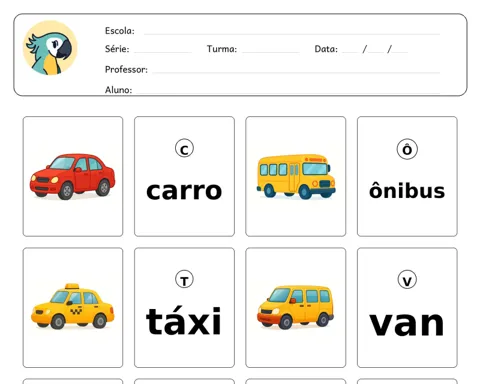This screenshot has height=384, width=480.
Task: Select the yellow van picture card
Action: tap(296, 307)
